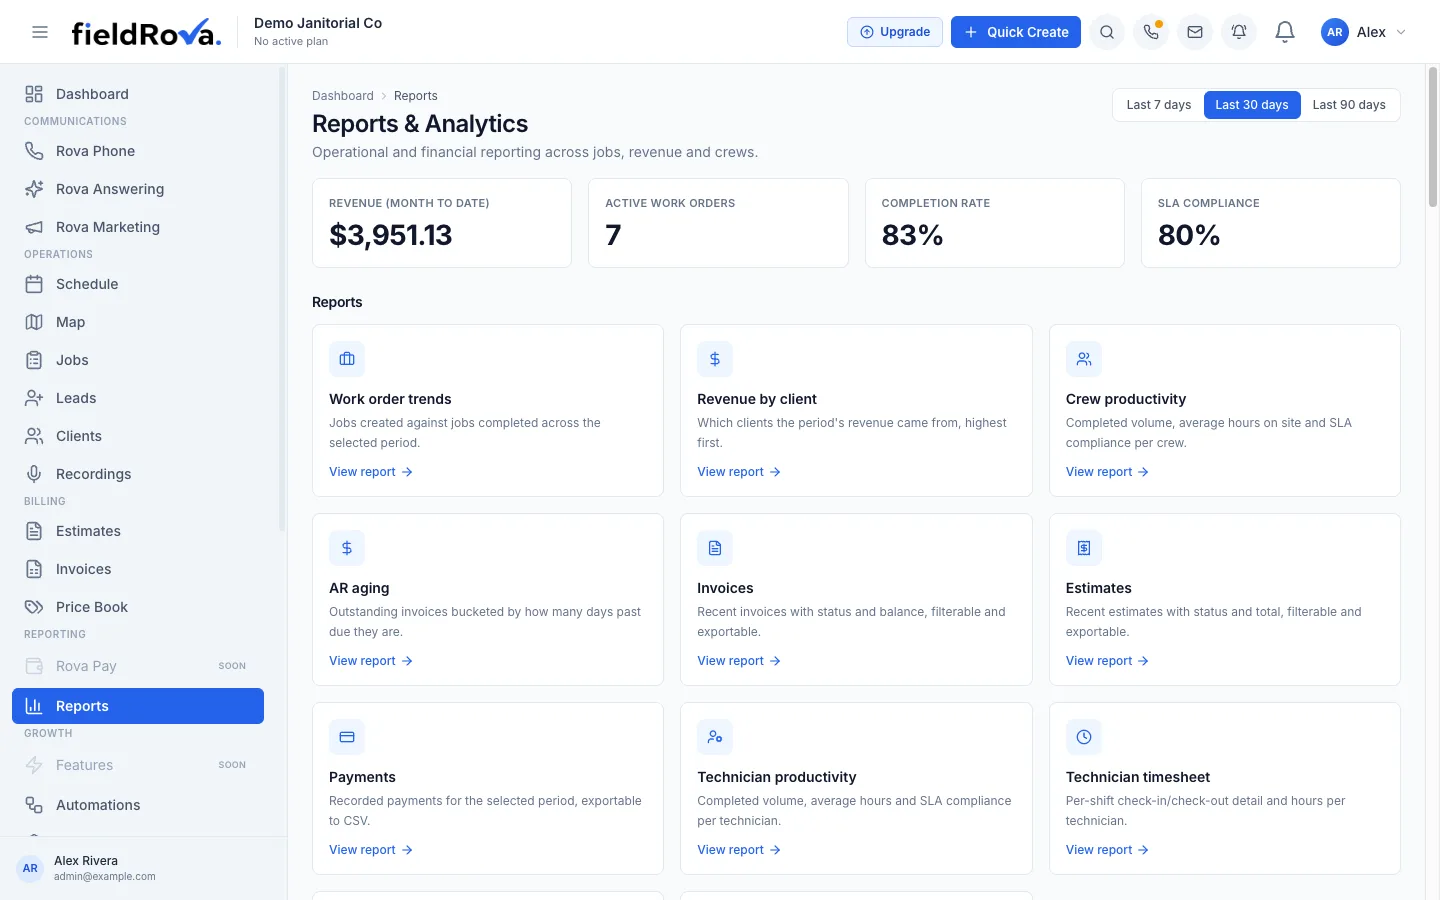The image size is (1440, 900).
Task: Click Quick Create button
Action: pyautogui.click(x=1016, y=32)
